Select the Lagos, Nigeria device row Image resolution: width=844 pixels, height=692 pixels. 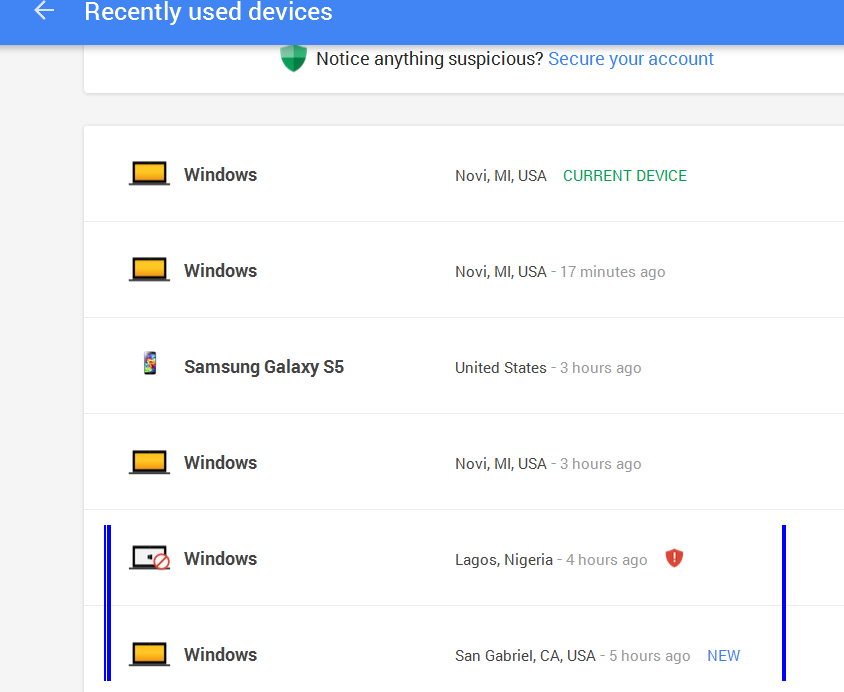point(464,558)
